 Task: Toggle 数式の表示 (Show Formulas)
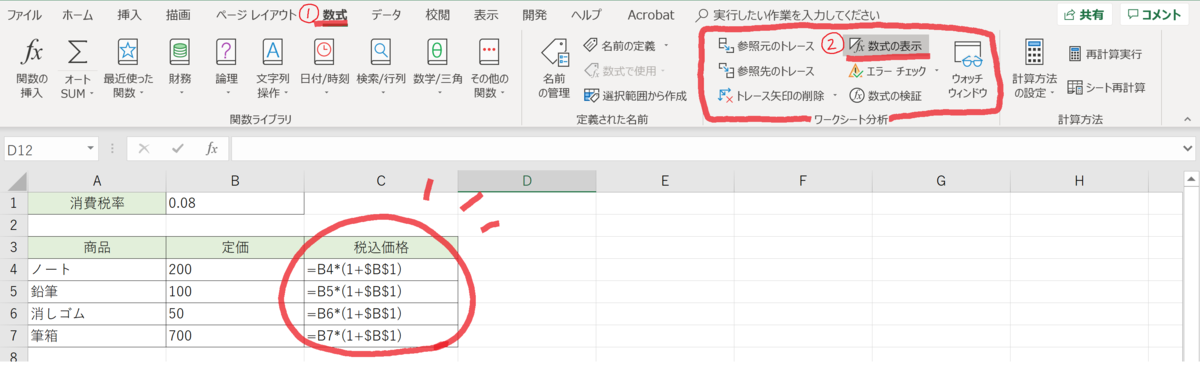point(885,45)
